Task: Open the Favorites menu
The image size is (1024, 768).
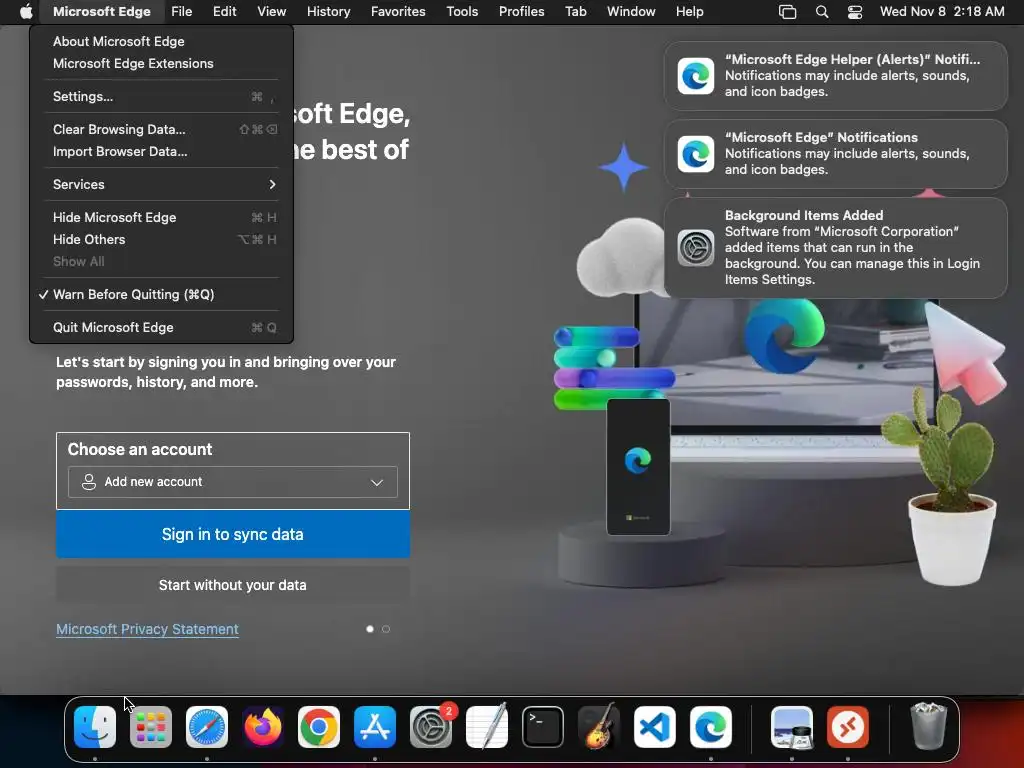Action: [398, 11]
